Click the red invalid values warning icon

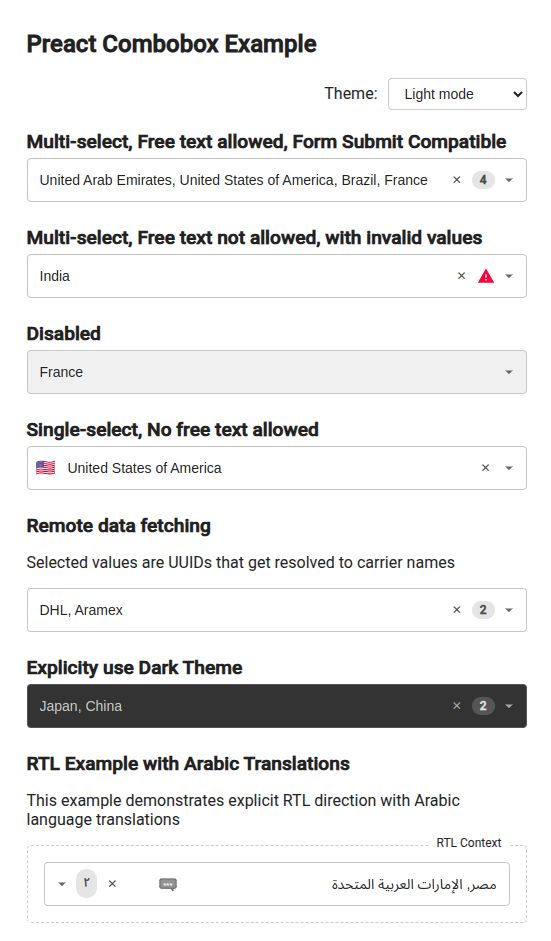(x=486, y=276)
